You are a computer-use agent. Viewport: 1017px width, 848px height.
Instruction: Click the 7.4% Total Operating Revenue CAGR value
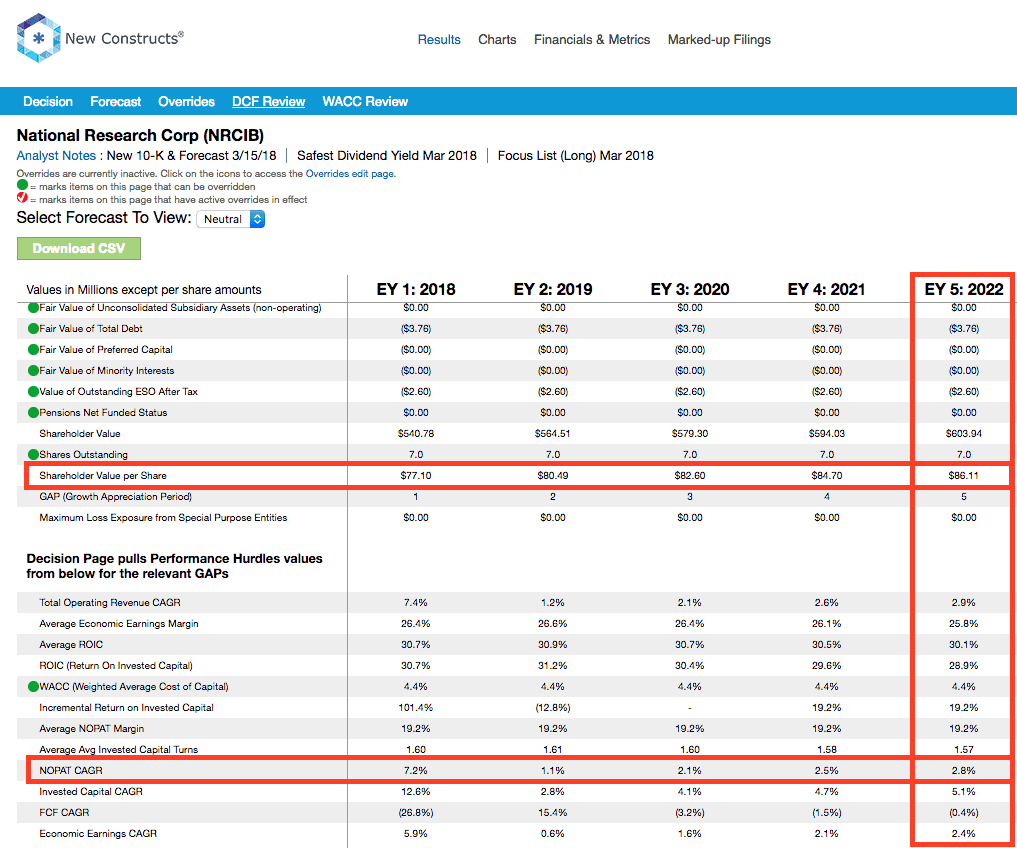(416, 603)
